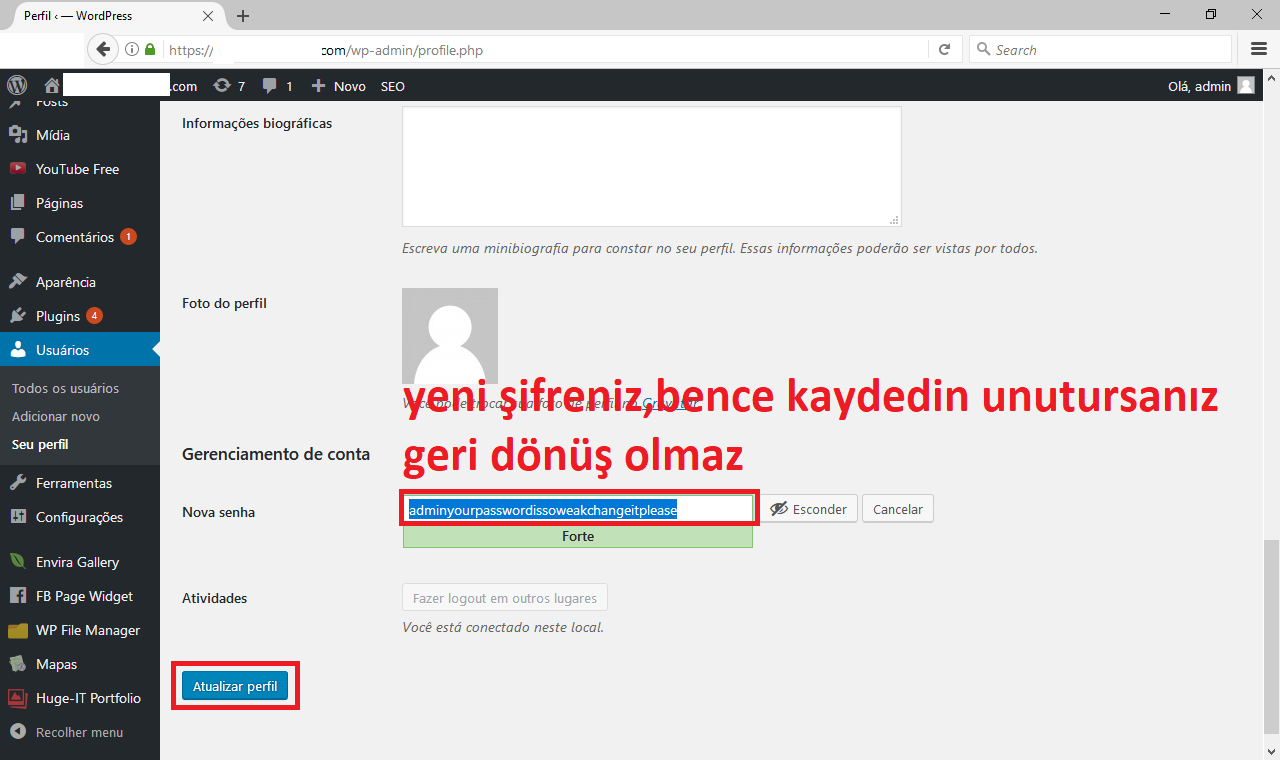Close the Perfil WordPress tab
This screenshot has width=1280, height=760.
209,16
